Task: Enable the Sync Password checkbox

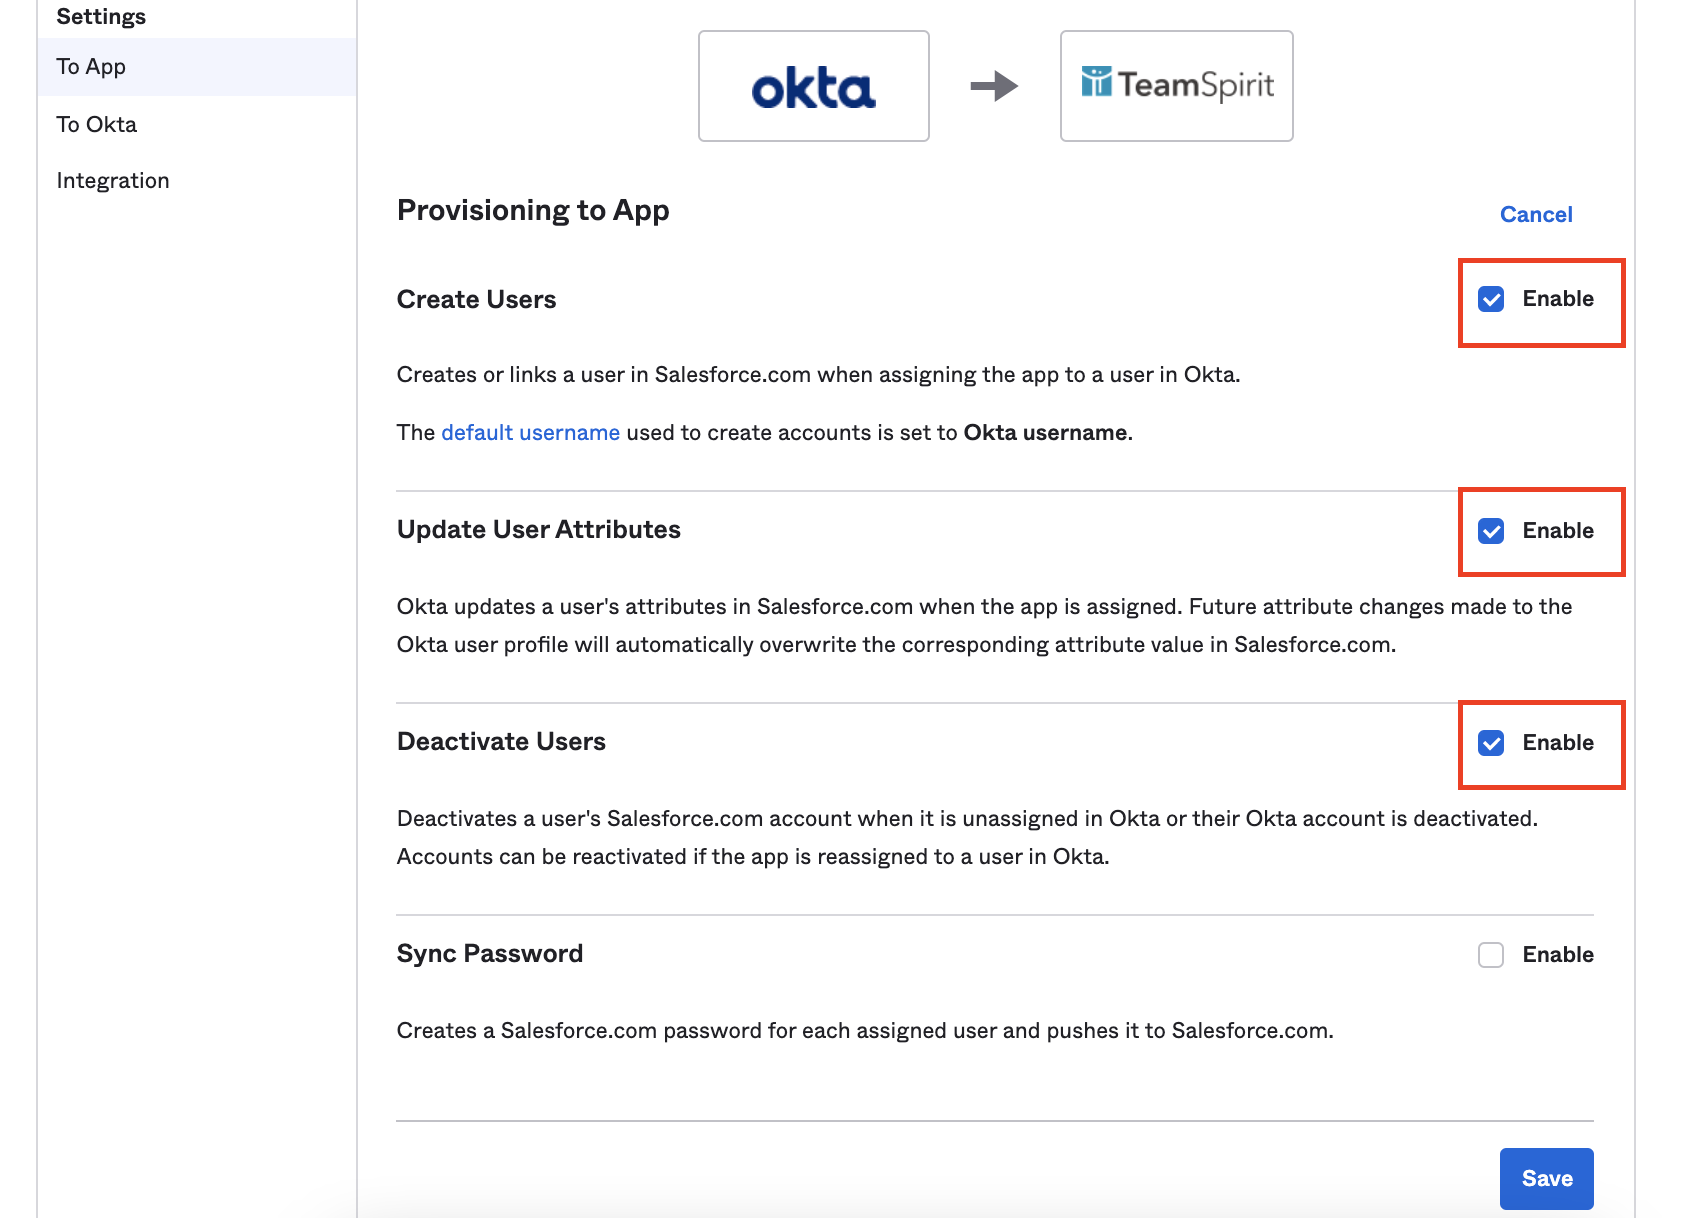Action: pyautogui.click(x=1491, y=955)
